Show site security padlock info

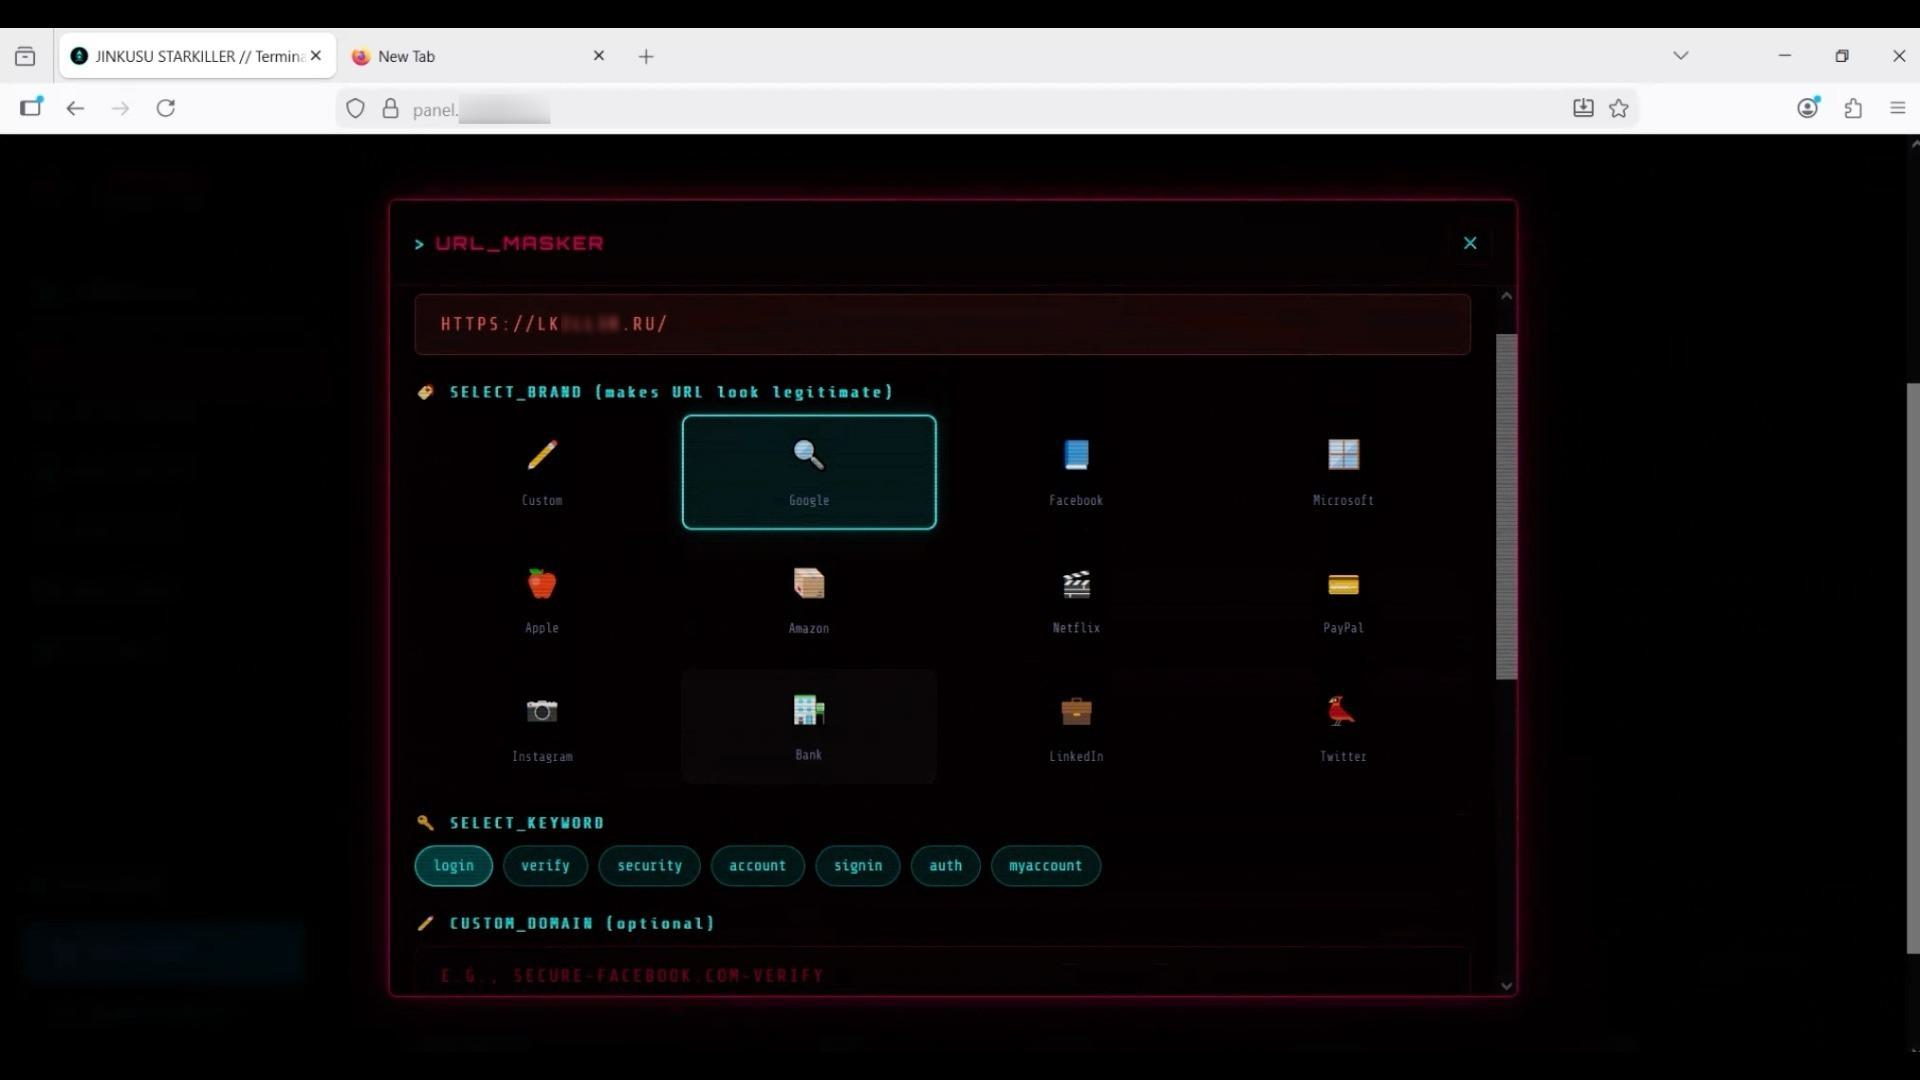point(391,109)
